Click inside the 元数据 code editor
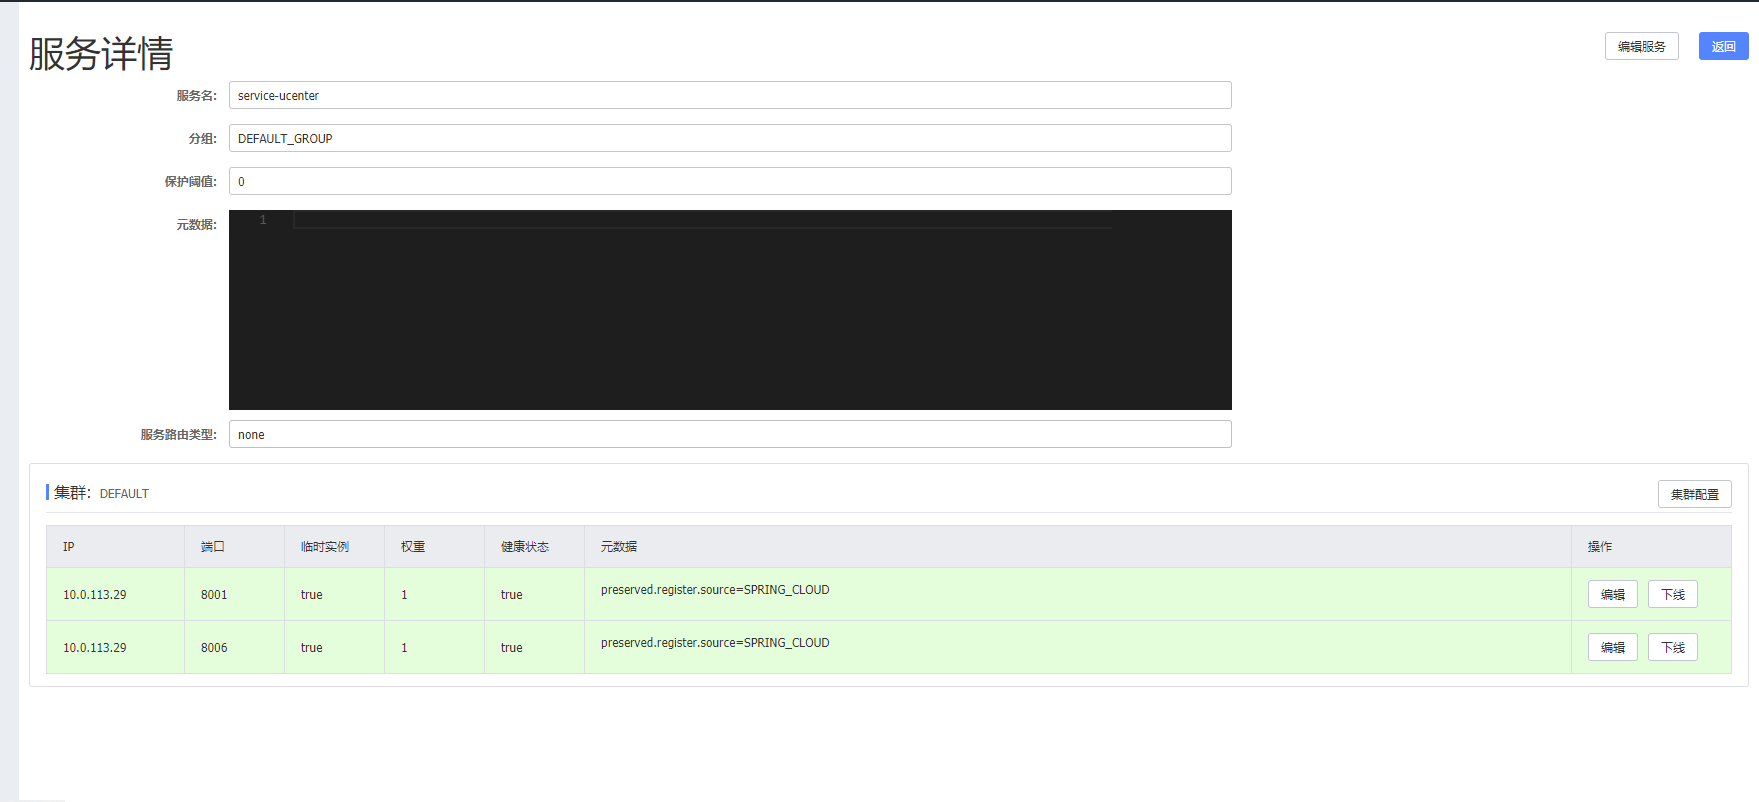Viewport: 1759px width, 802px height. [730, 310]
